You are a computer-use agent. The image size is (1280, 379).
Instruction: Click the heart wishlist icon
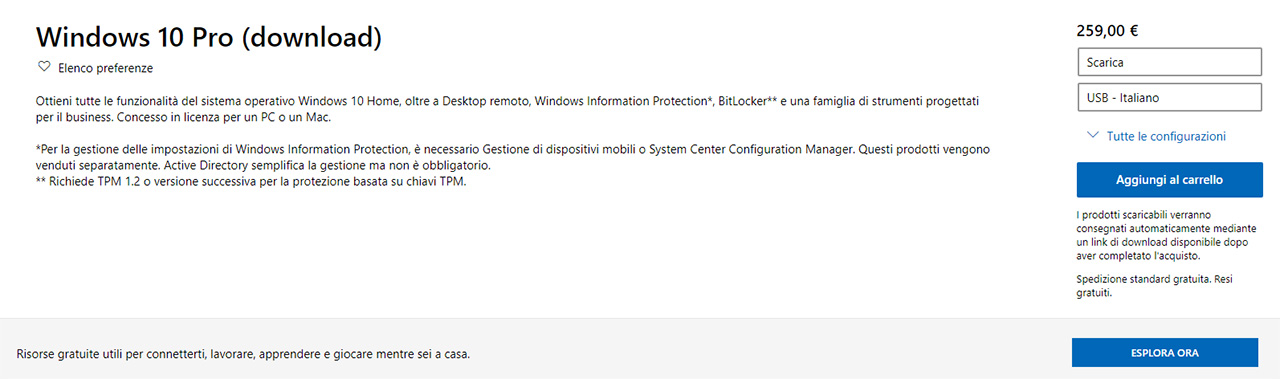click(x=44, y=68)
